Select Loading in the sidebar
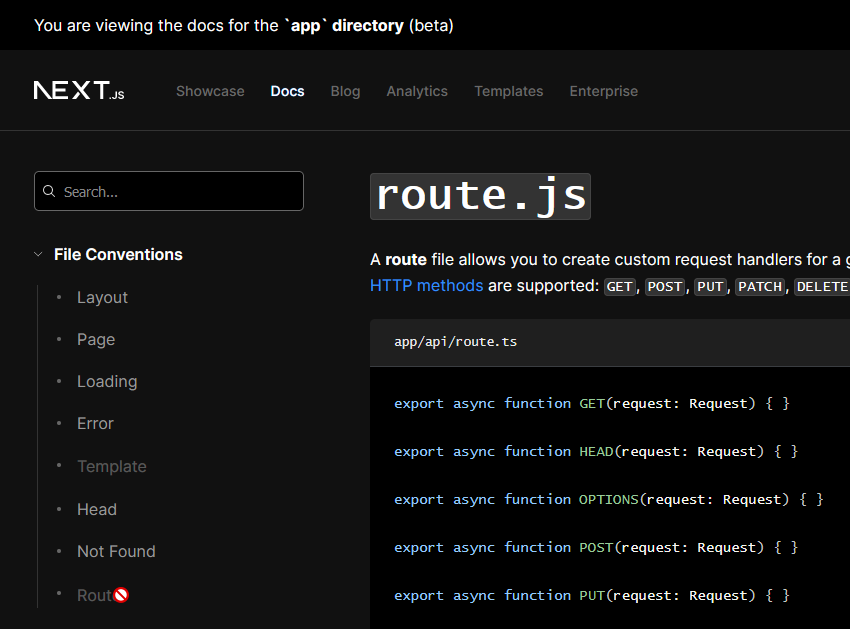850x629 pixels. point(107,381)
